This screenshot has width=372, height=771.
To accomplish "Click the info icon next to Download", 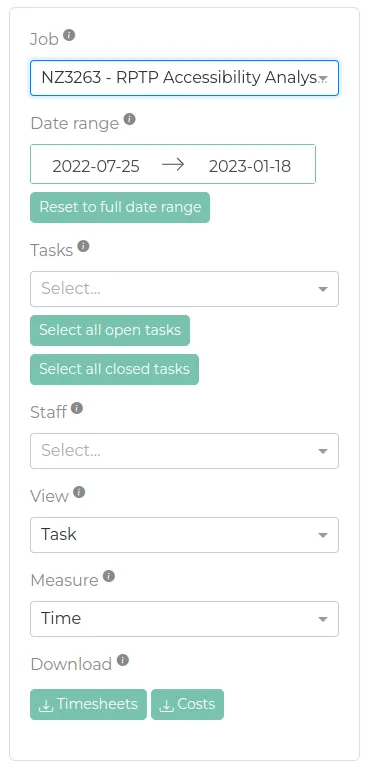I will [x=123, y=660].
